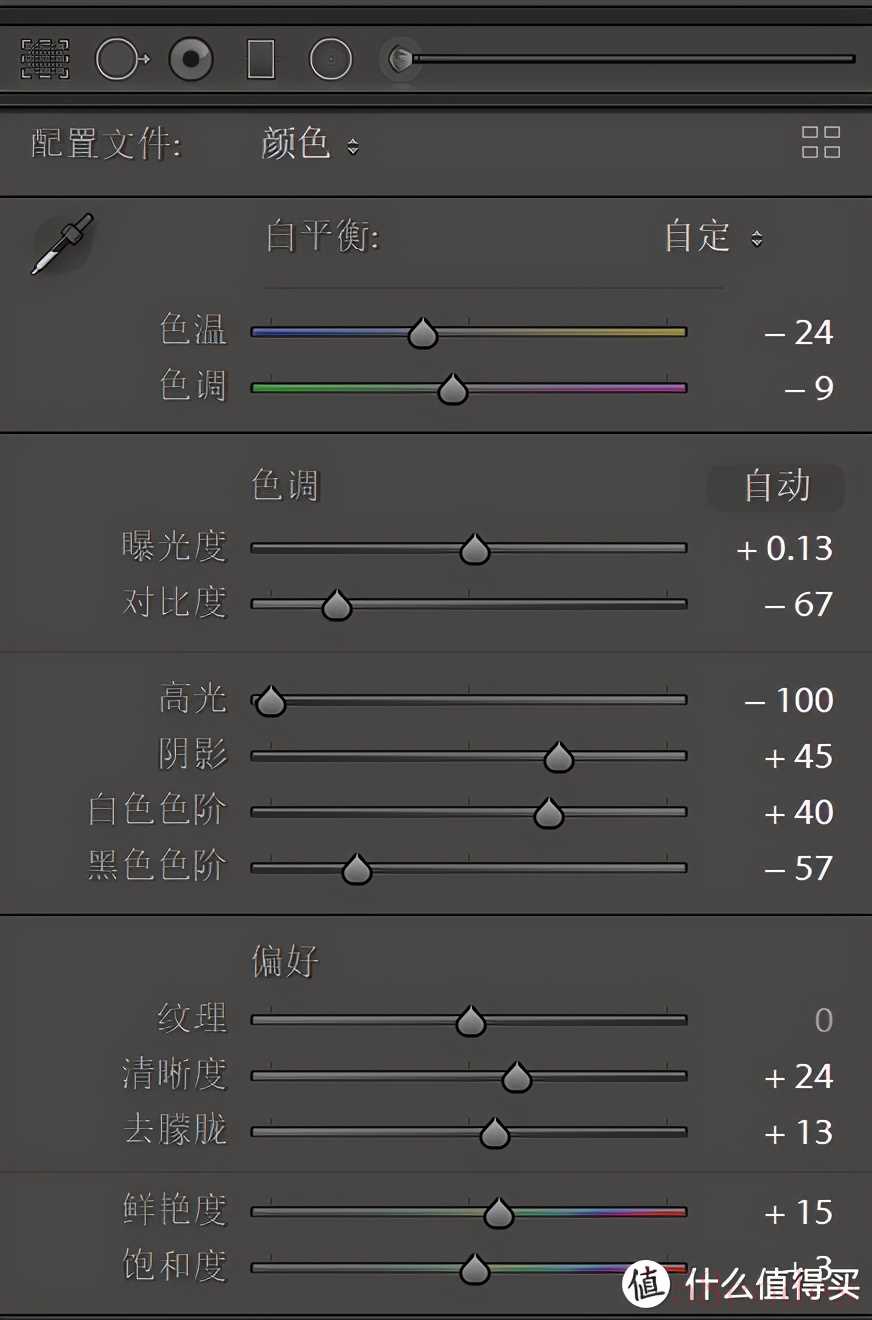Click the 色温 temperature slider handle
Image resolution: width=872 pixels, height=1320 pixels.
click(423, 334)
